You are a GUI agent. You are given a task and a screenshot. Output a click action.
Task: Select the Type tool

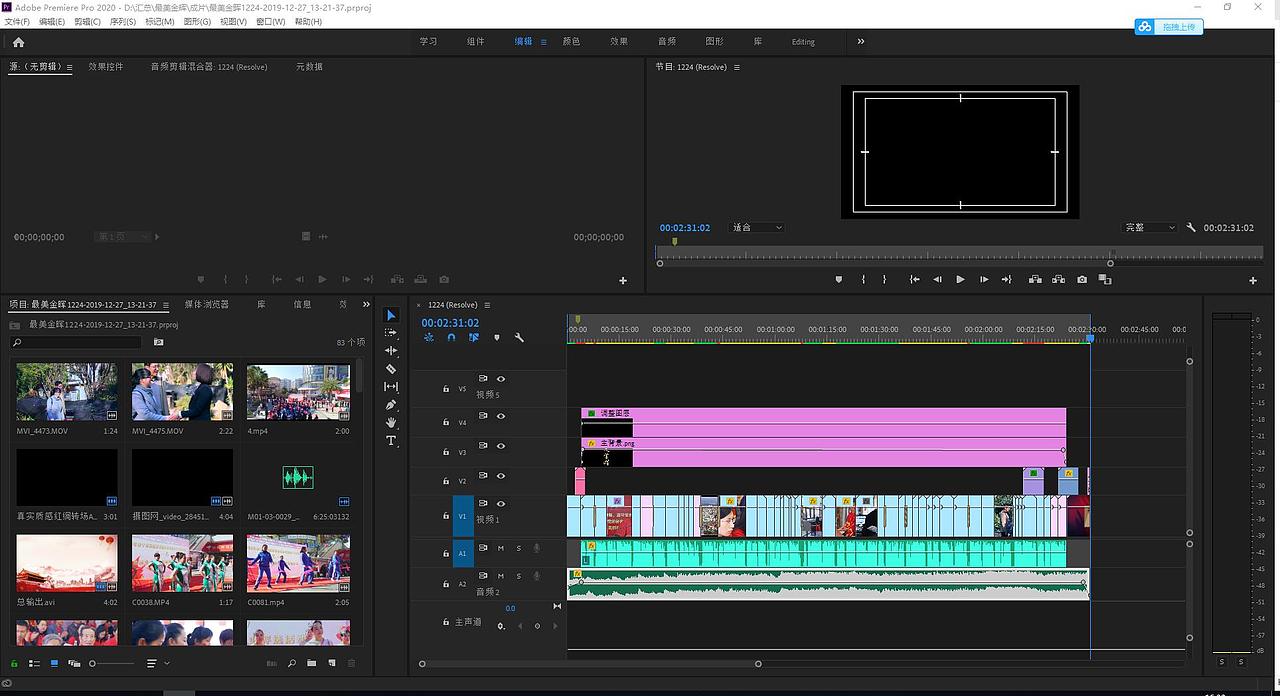click(x=391, y=441)
